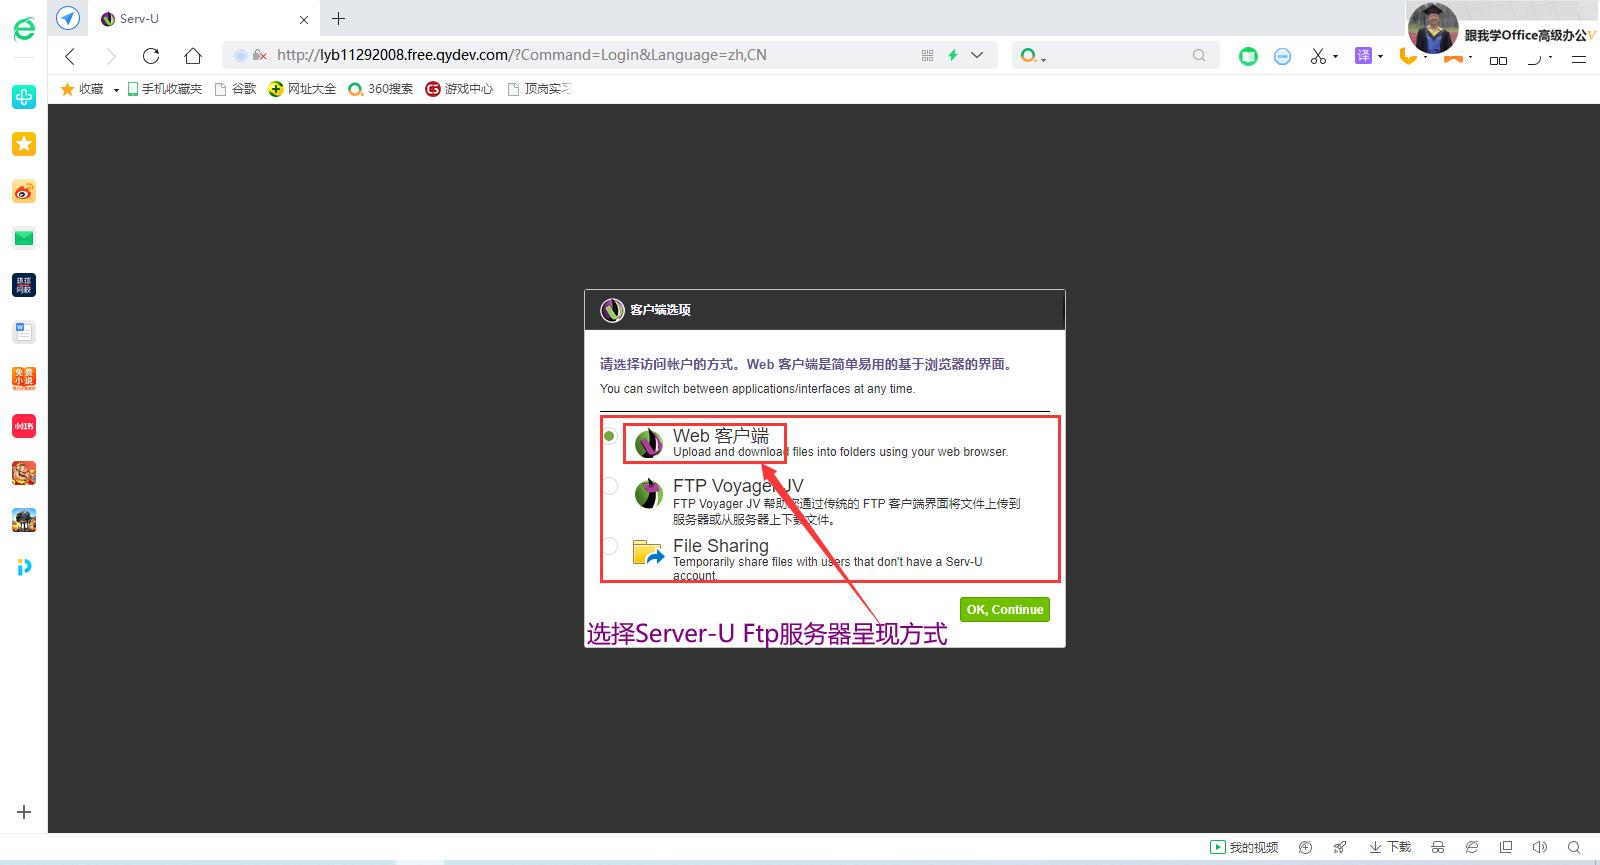Select the FTP Voyager JV radio button
Viewport: 1600px width, 865px height.
(x=610, y=486)
